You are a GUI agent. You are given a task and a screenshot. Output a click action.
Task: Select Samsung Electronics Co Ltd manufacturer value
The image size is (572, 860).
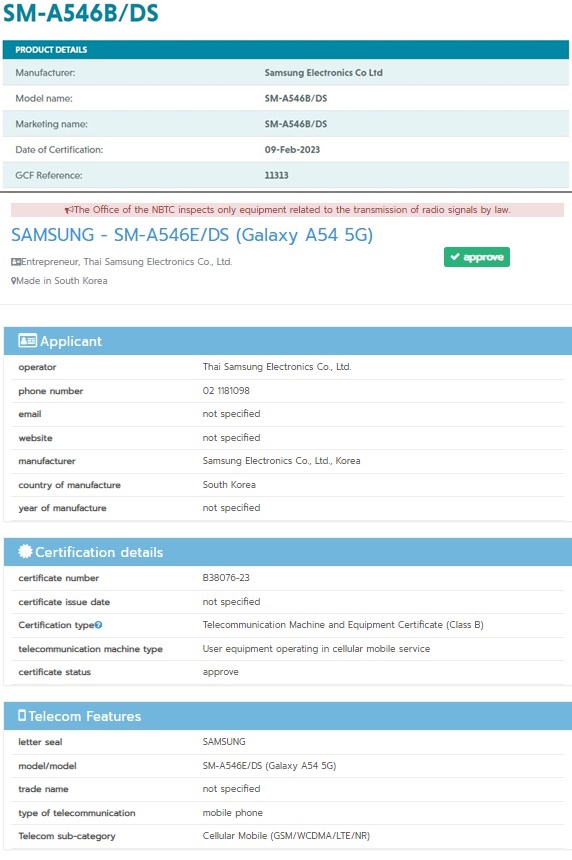[324, 72]
